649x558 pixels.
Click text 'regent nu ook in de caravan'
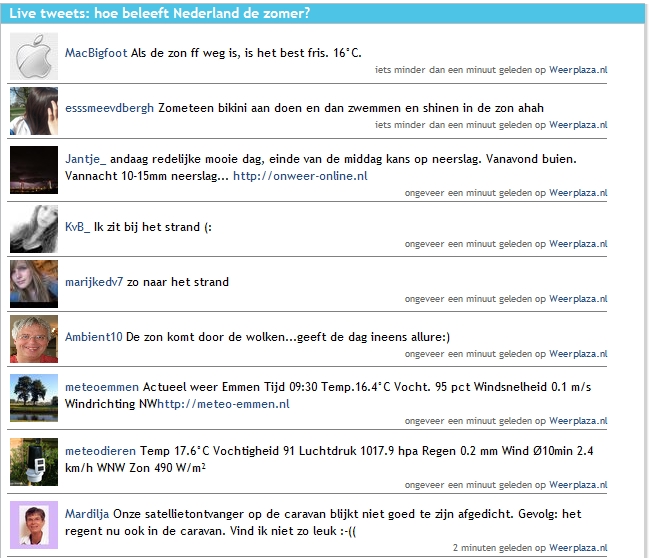coord(146,531)
